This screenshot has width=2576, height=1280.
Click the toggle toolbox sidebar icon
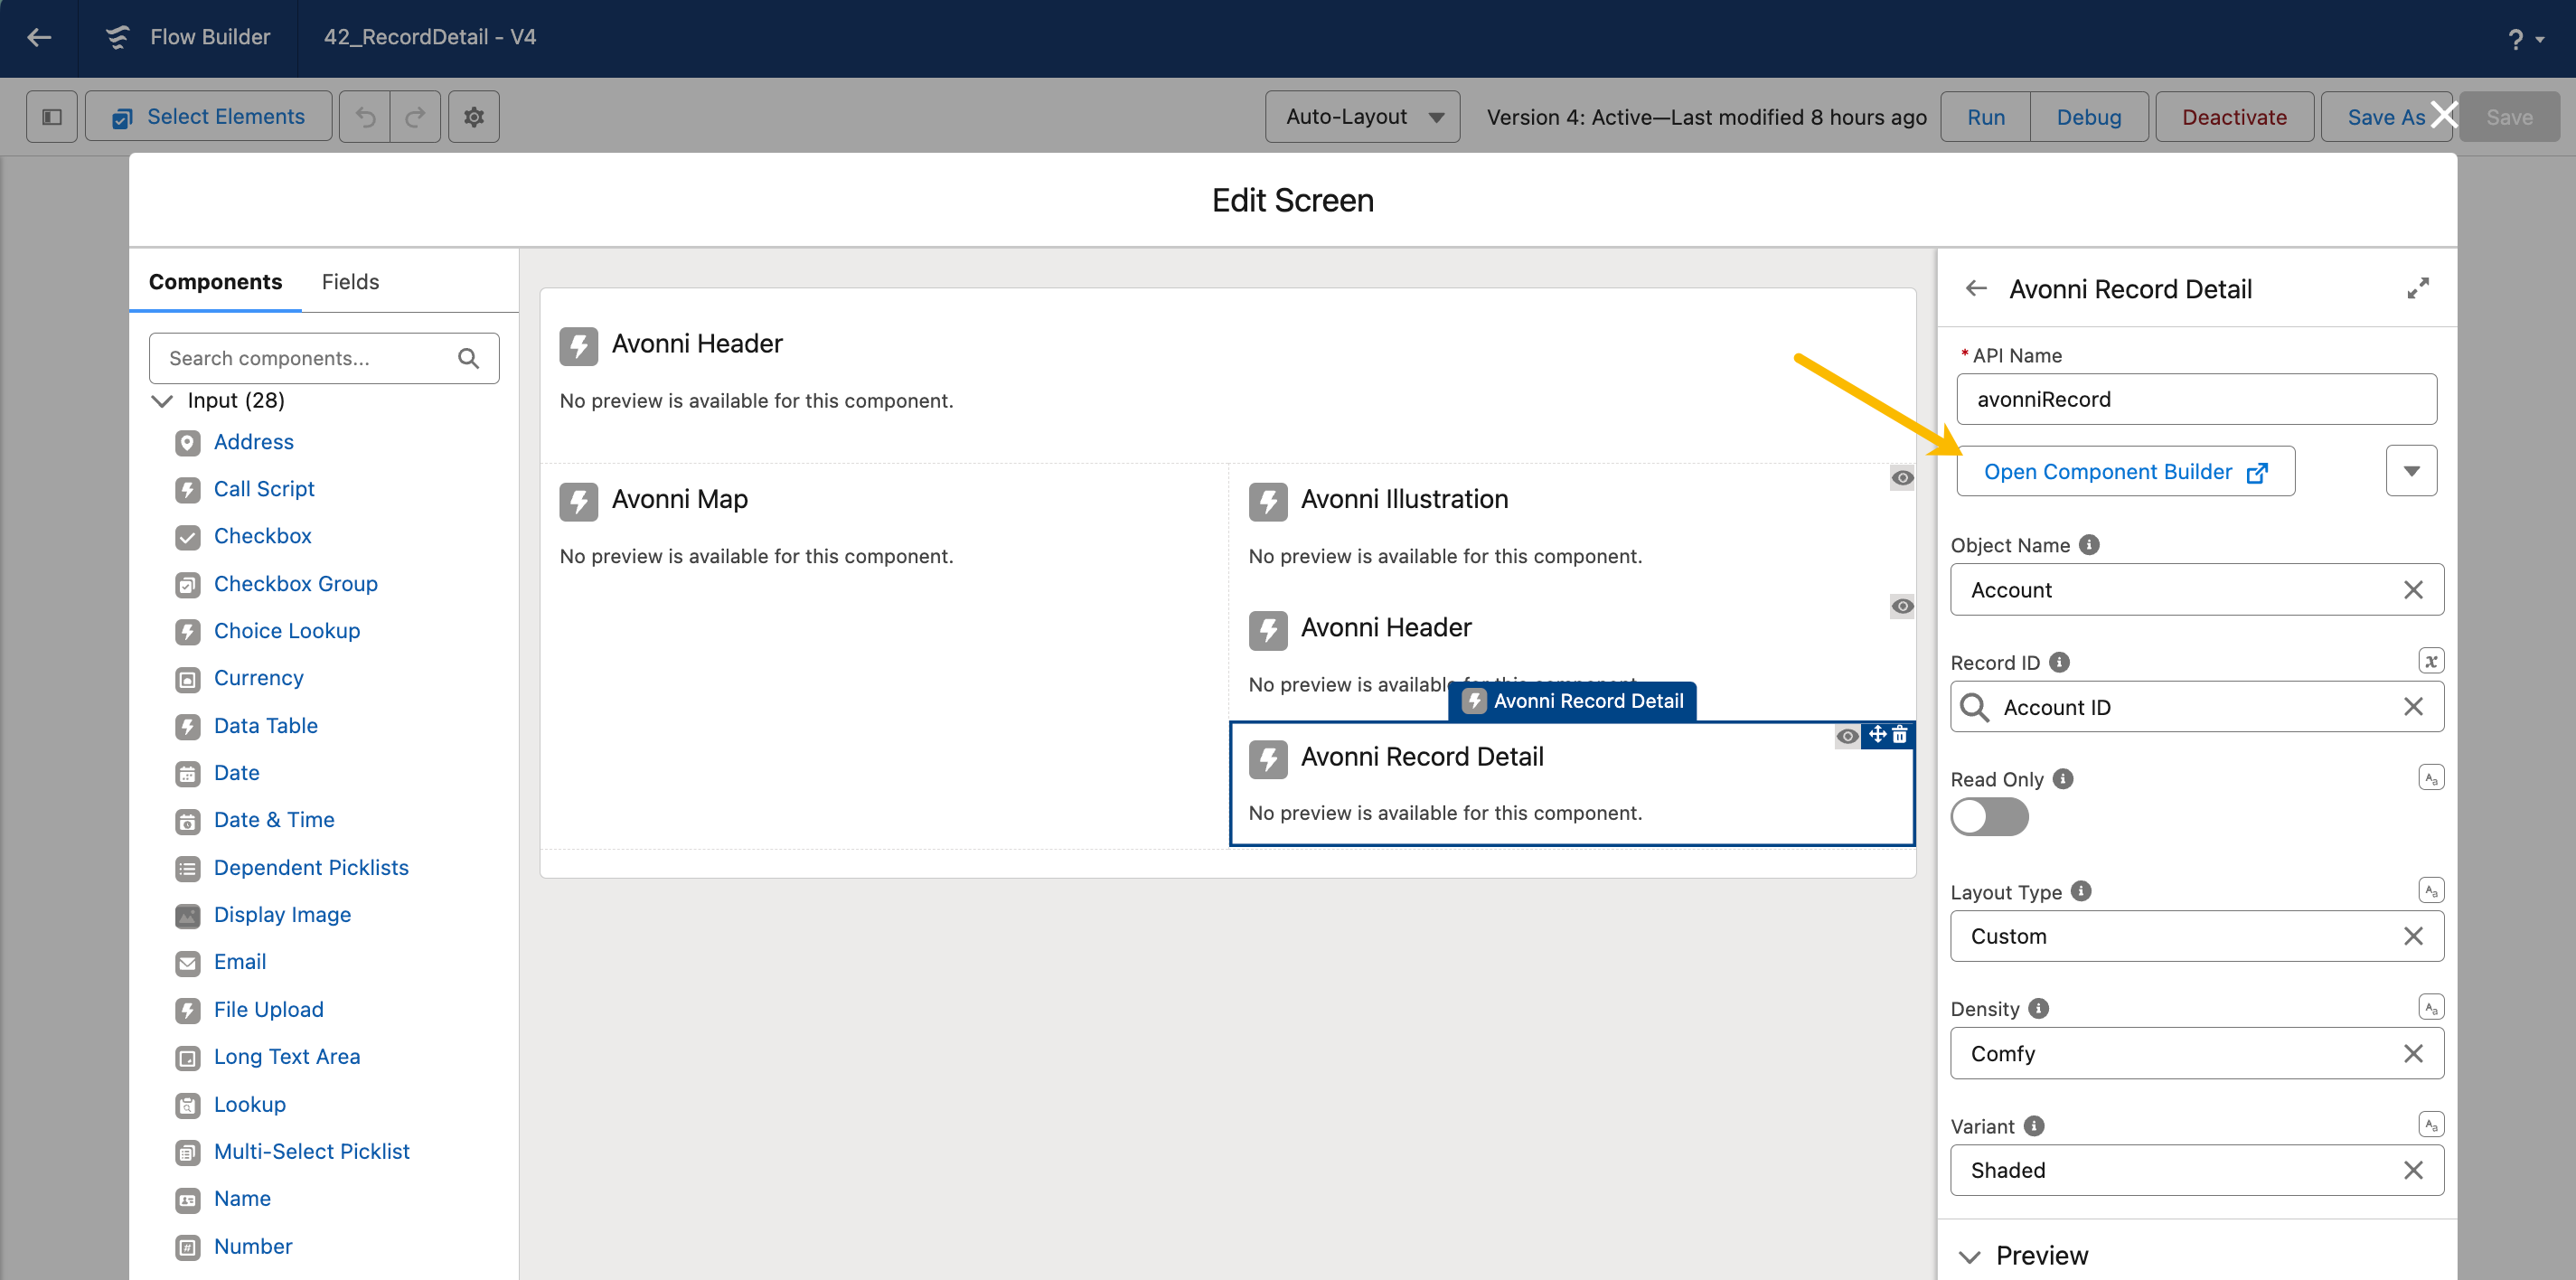(52, 117)
